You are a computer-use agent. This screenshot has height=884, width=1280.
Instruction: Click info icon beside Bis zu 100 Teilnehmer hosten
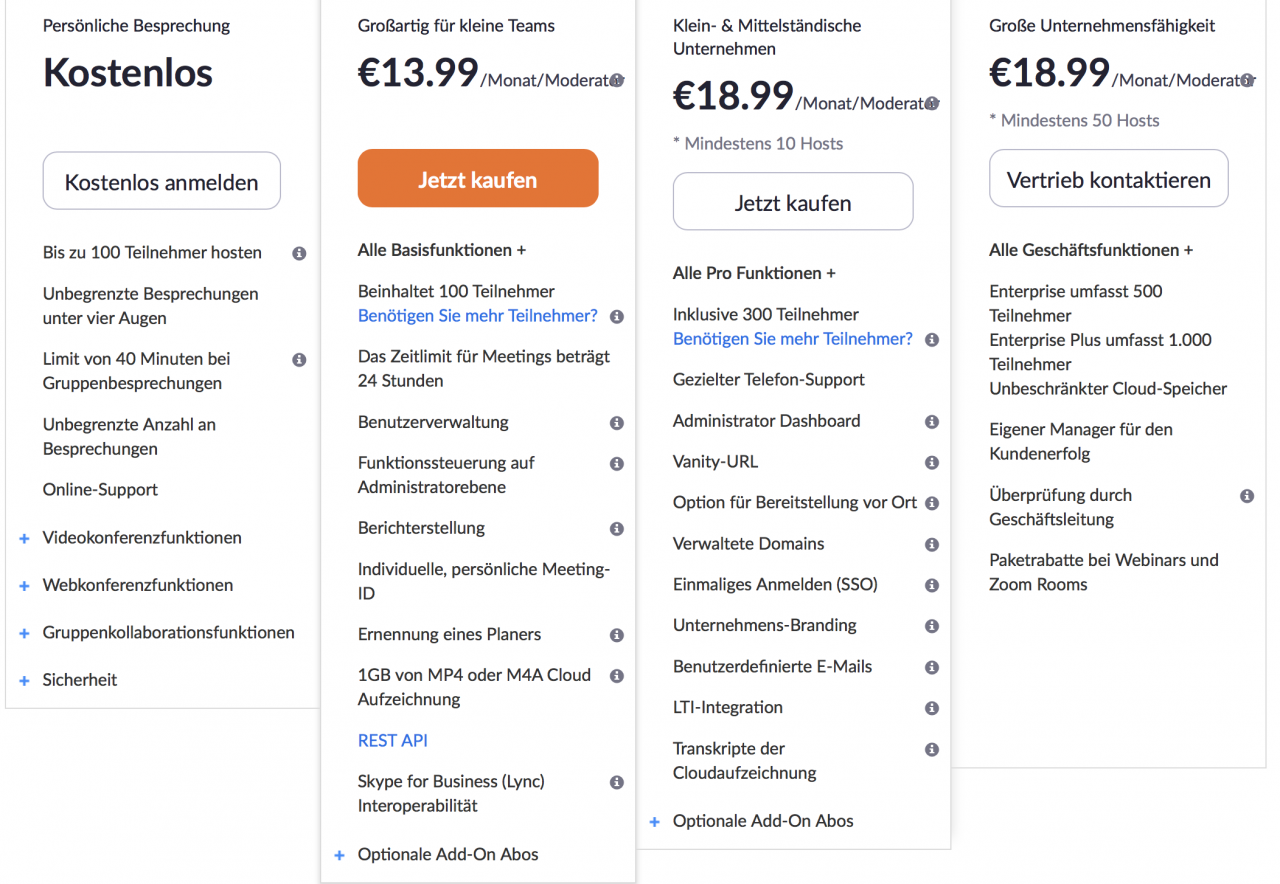pos(299,254)
